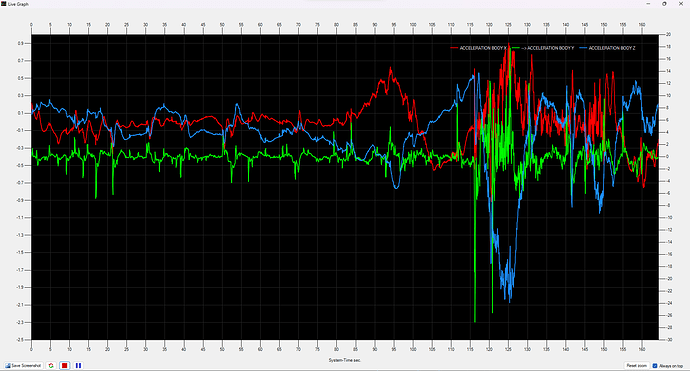
Task: Click the 125 tick on top time axis
Action: (508, 25)
